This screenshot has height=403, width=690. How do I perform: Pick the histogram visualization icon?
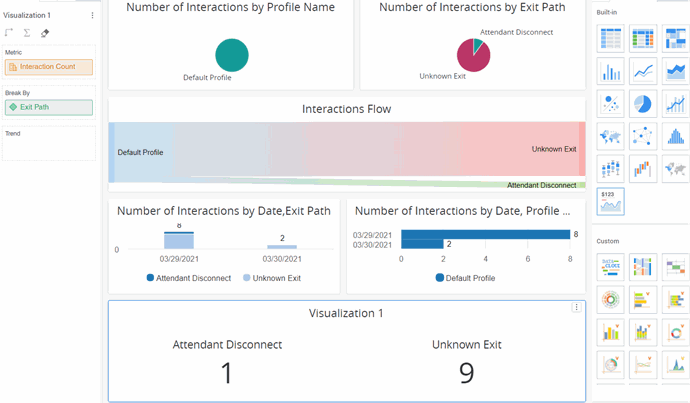tap(676, 137)
